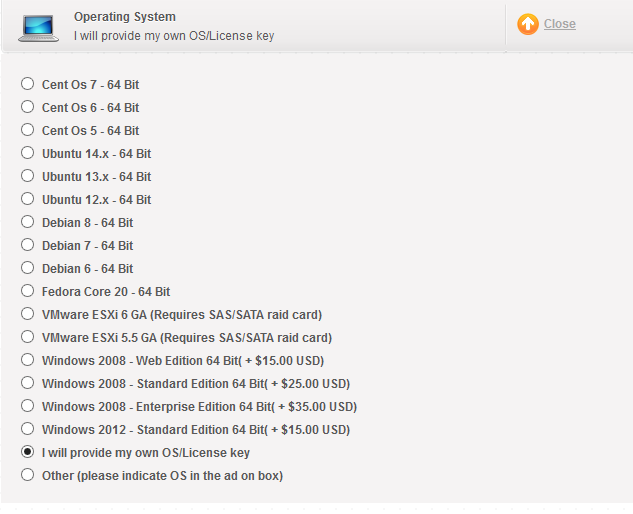Viewport: 633px width, 514px height.
Task: Choose Windows 2008 Enterprise Edition option
Action: [x=28, y=407]
